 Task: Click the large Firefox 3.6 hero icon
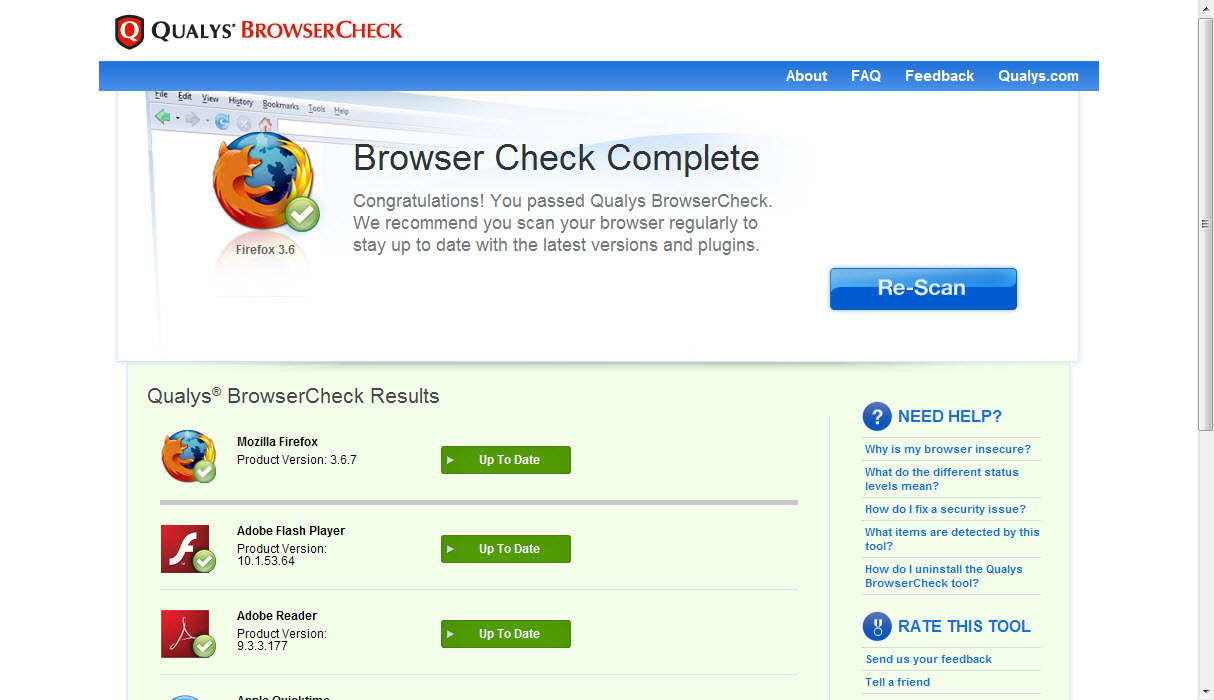[265, 183]
